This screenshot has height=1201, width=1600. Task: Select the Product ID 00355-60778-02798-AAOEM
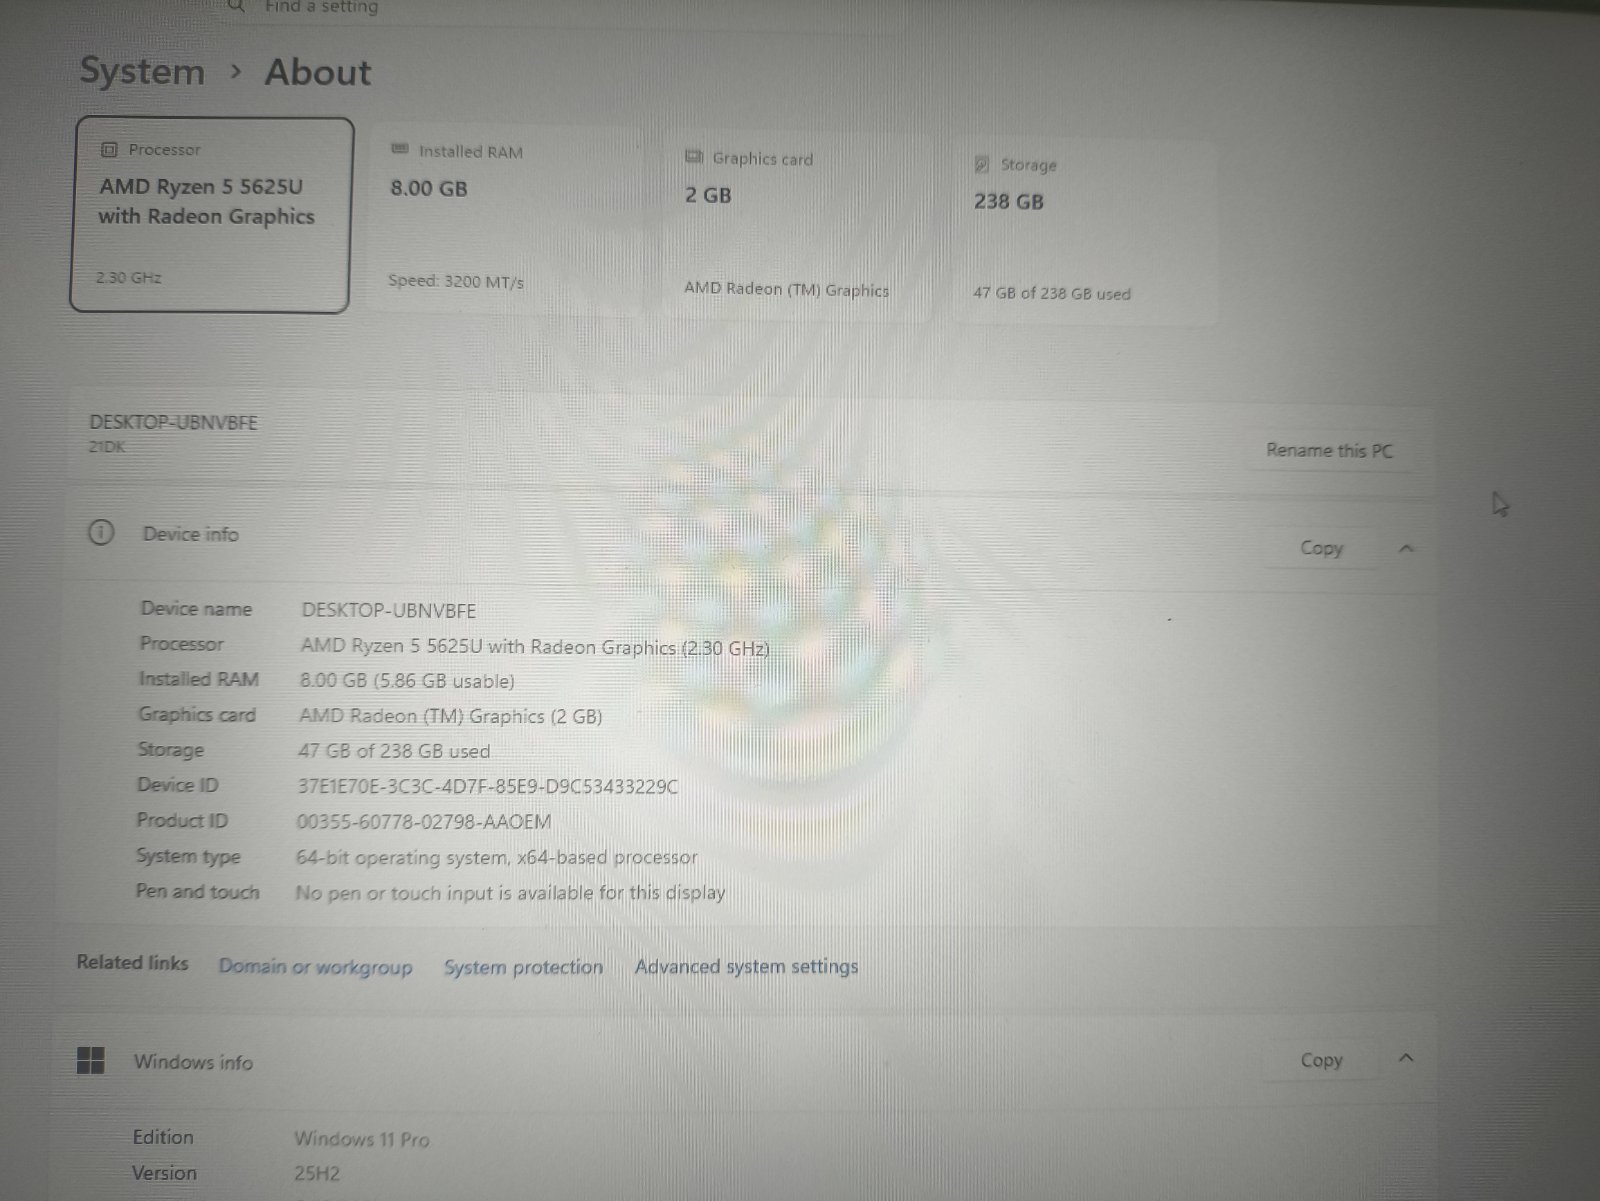(424, 822)
